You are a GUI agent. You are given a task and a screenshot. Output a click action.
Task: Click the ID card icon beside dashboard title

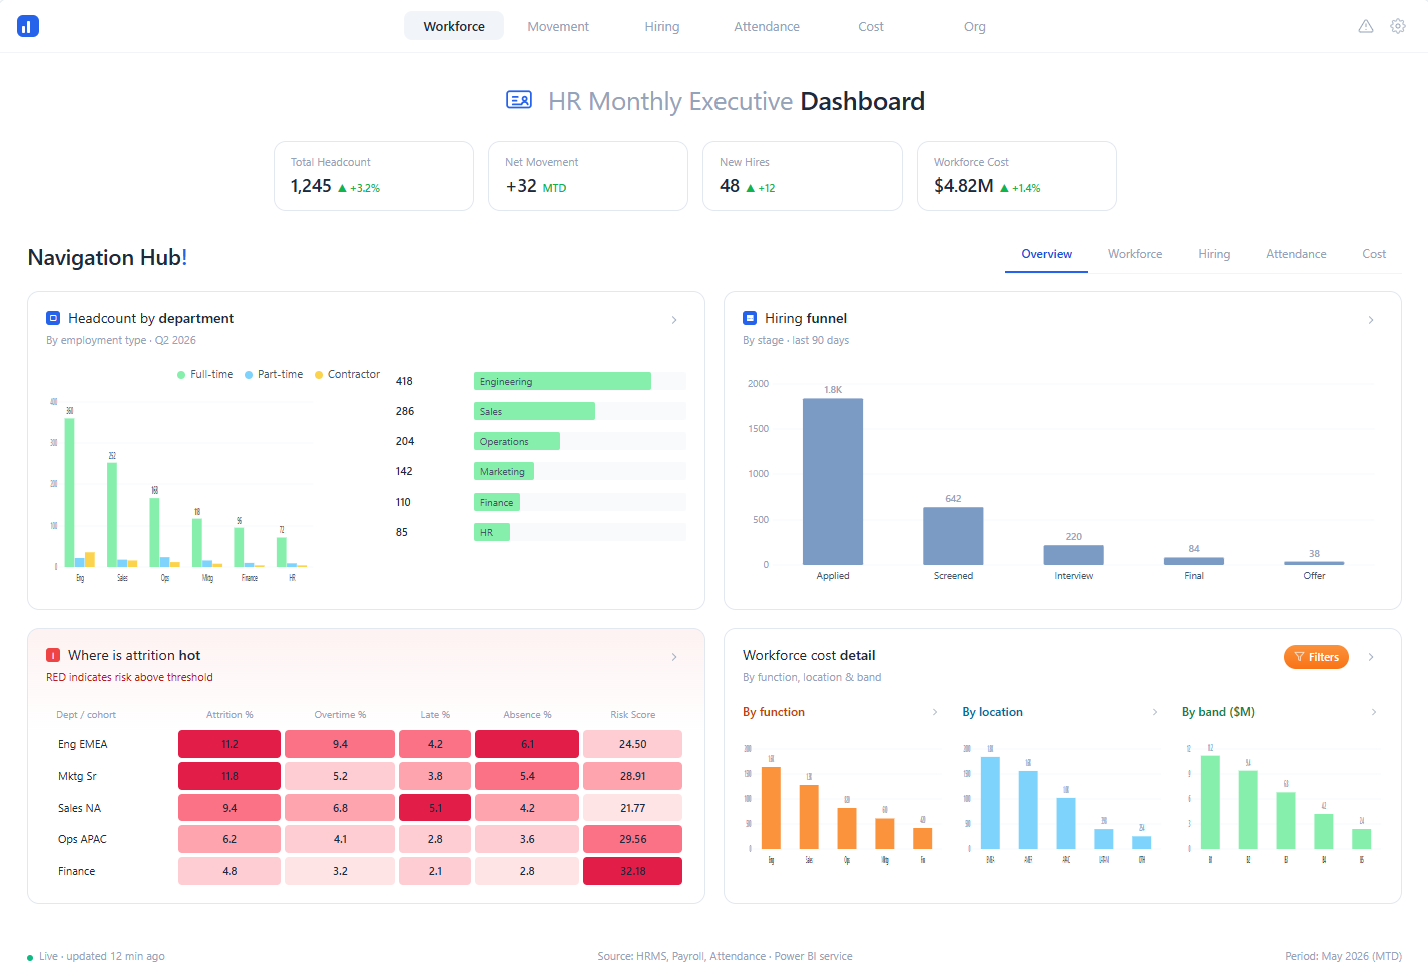pyautogui.click(x=519, y=100)
